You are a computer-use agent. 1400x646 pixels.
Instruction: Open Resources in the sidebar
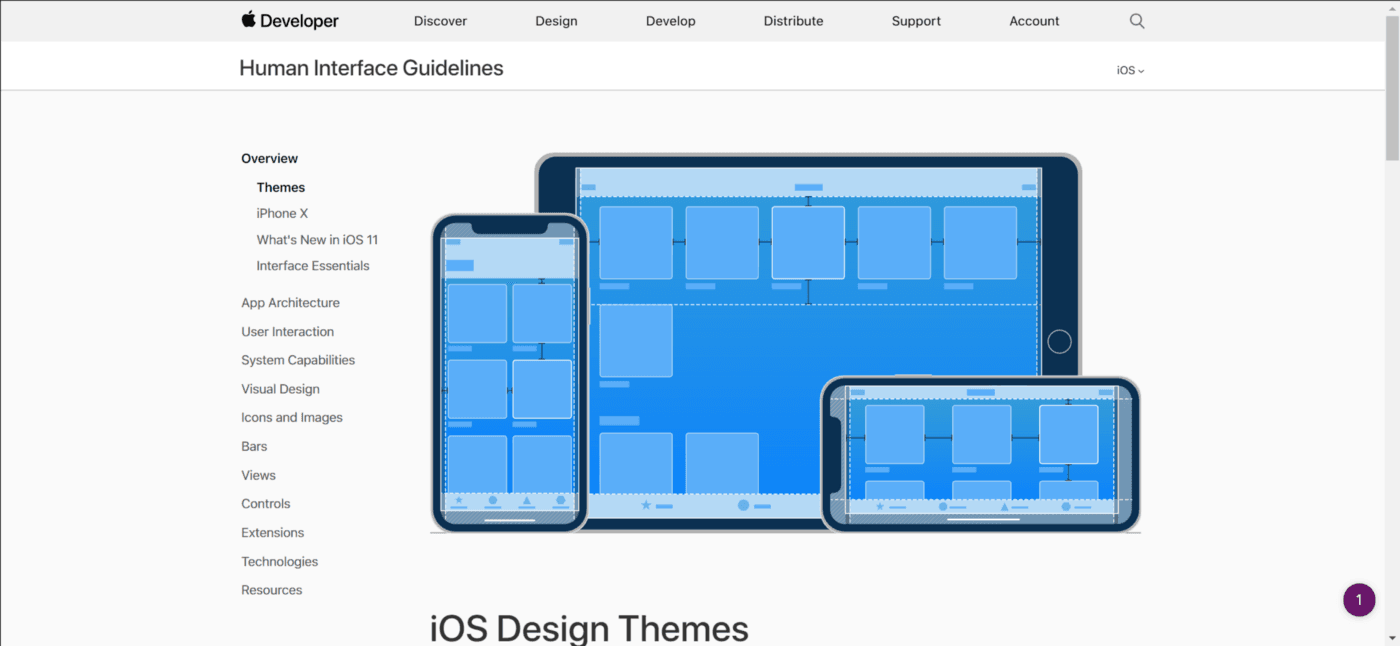pyautogui.click(x=271, y=590)
